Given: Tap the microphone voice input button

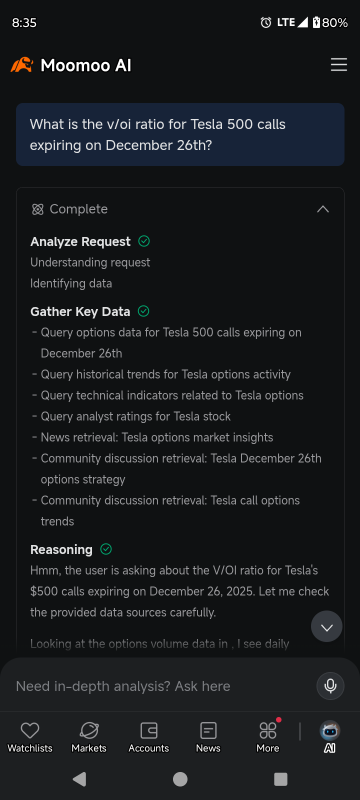Looking at the screenshot, I should tap(330, 686).
